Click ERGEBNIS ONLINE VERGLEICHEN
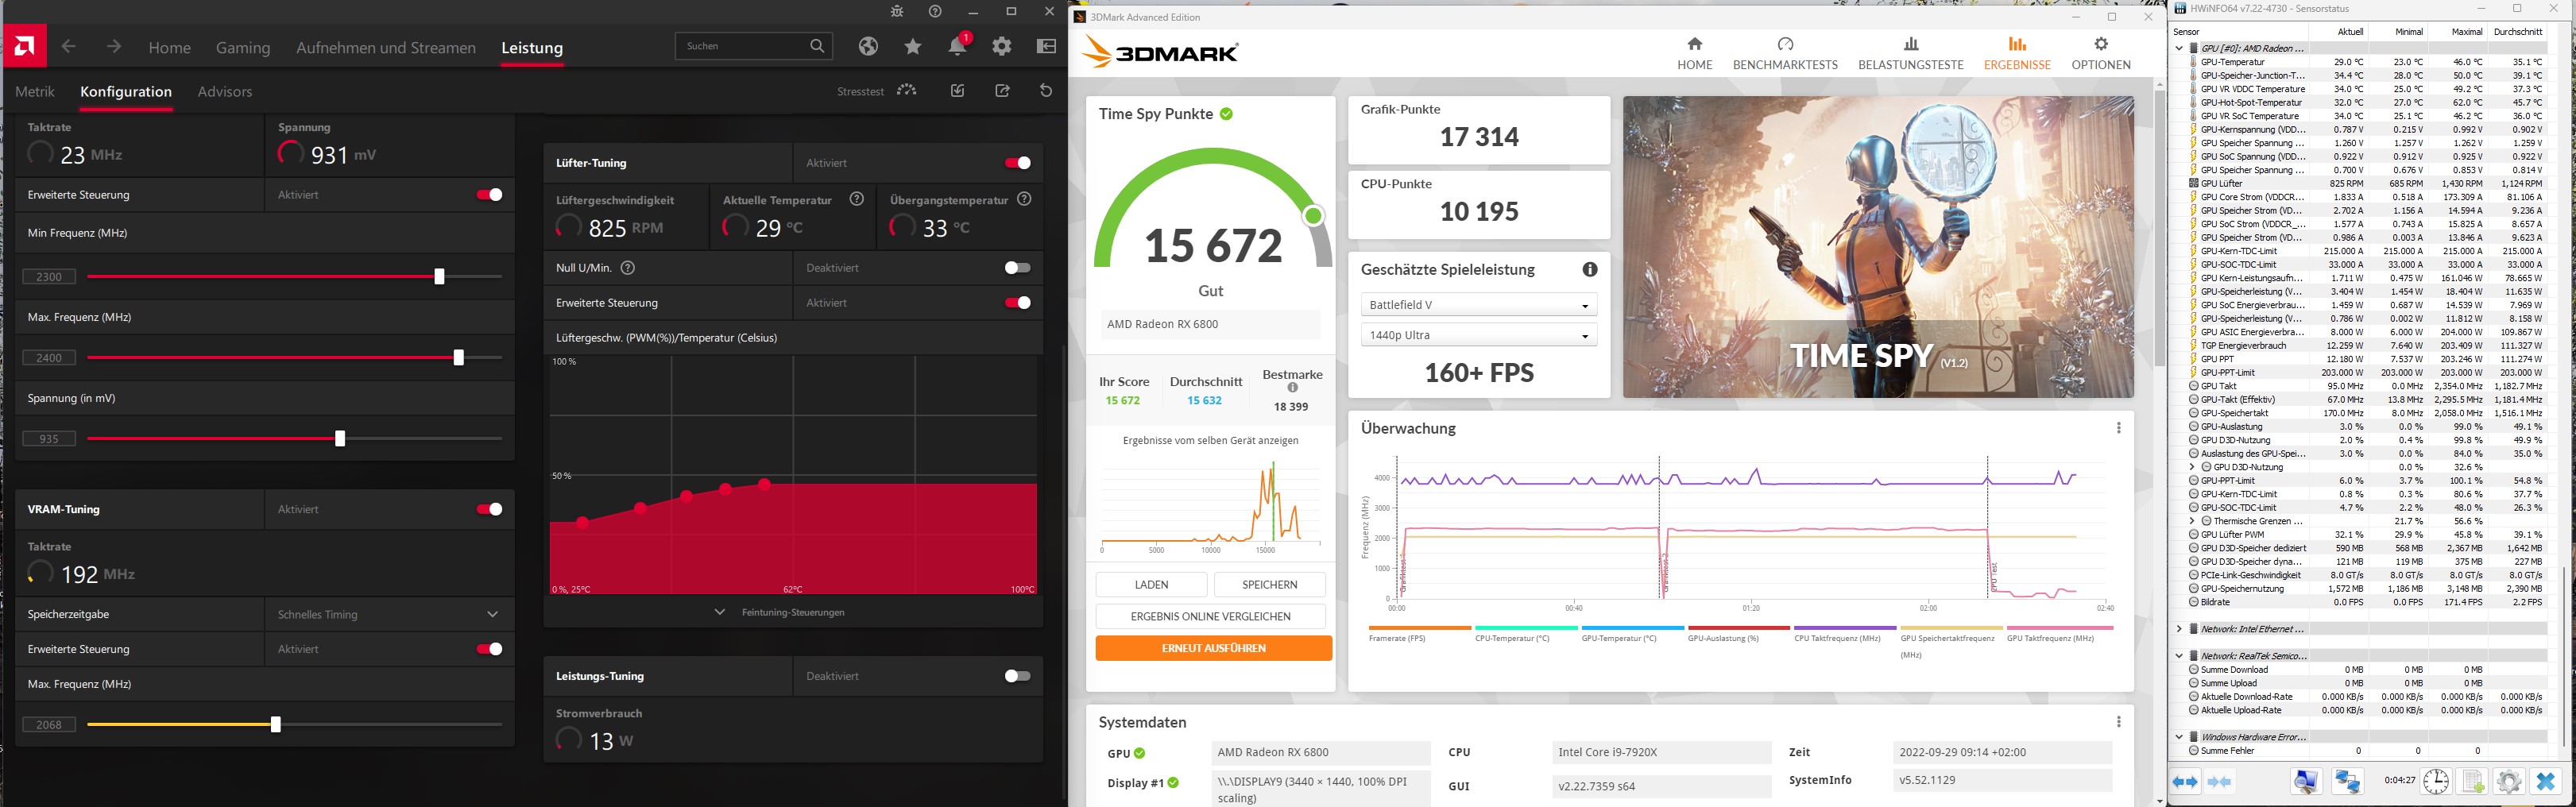This screenshot has width=2576, height=807. pos(1211,617)
